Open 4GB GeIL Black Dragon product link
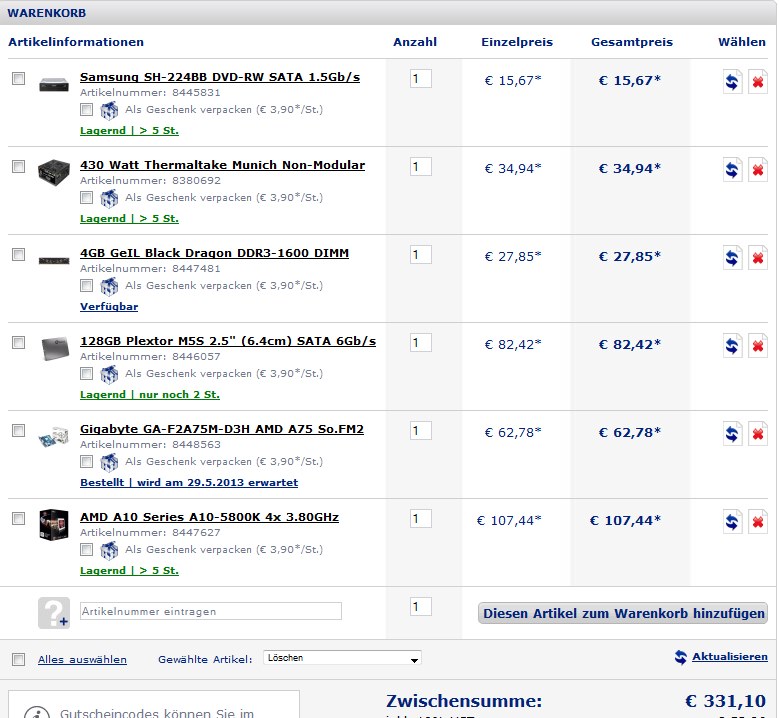This screenshot has width=779, height=718. (x=215, y=253)
